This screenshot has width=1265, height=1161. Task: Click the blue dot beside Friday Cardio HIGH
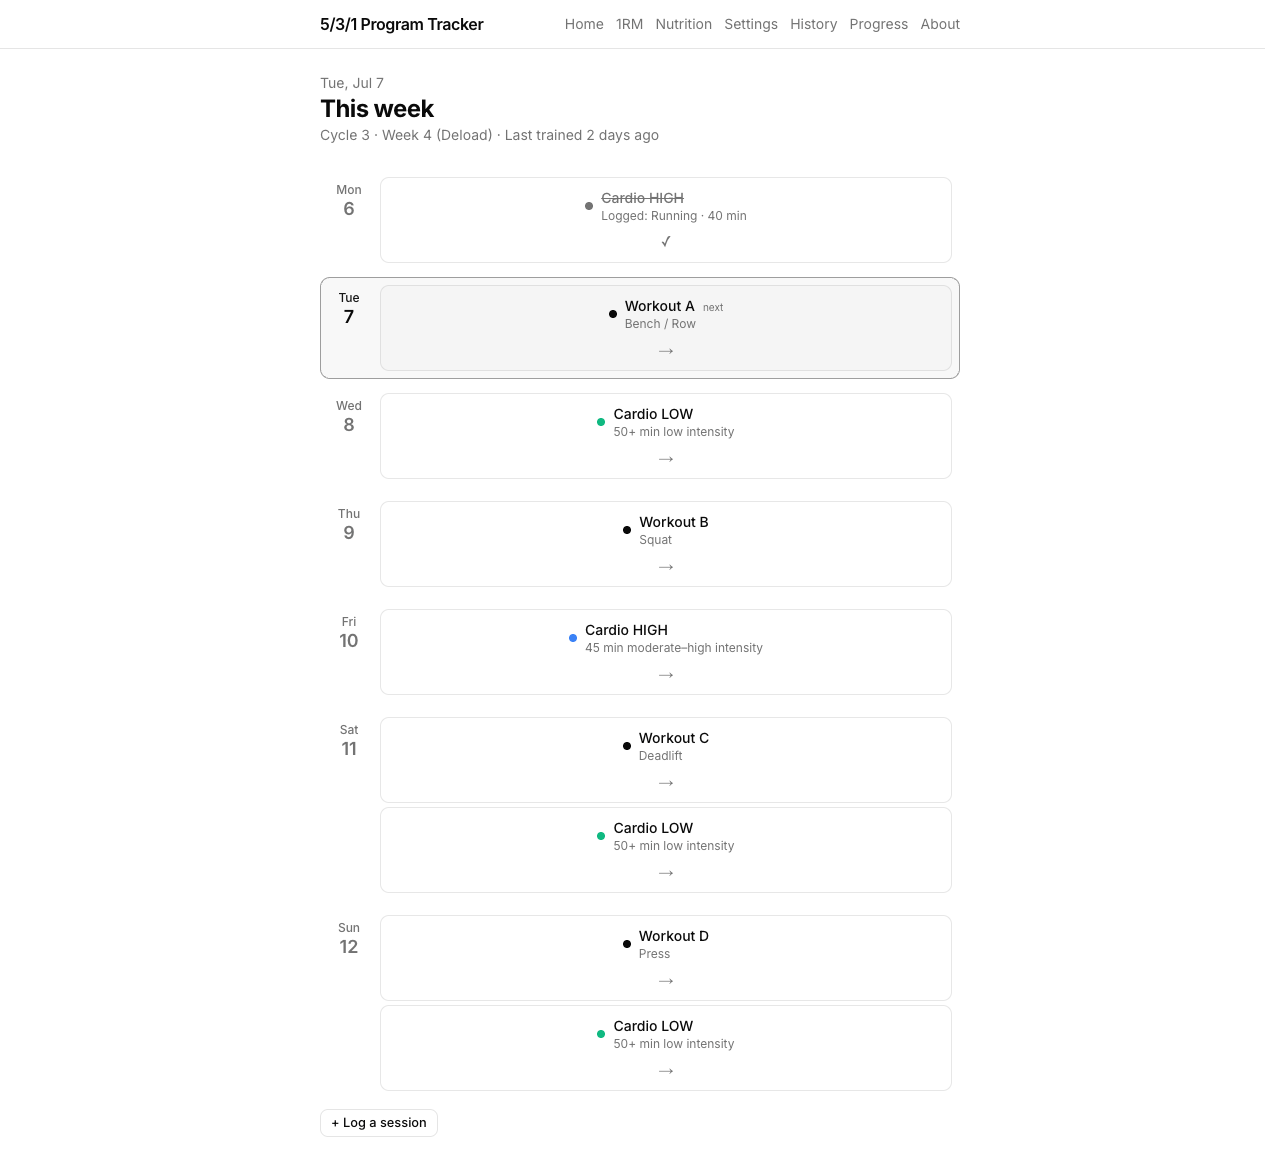pos(573,638)
